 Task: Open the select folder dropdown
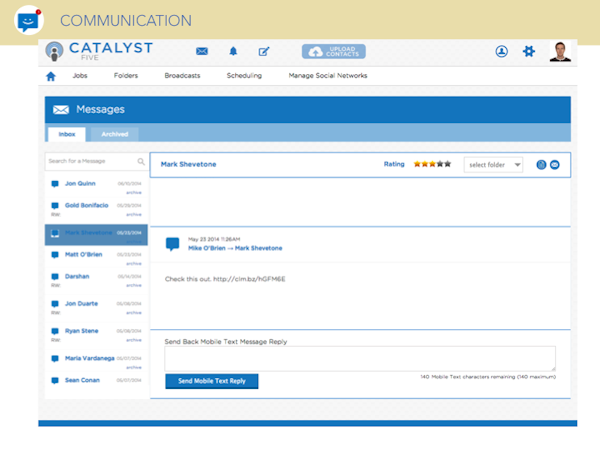[493, 165]
